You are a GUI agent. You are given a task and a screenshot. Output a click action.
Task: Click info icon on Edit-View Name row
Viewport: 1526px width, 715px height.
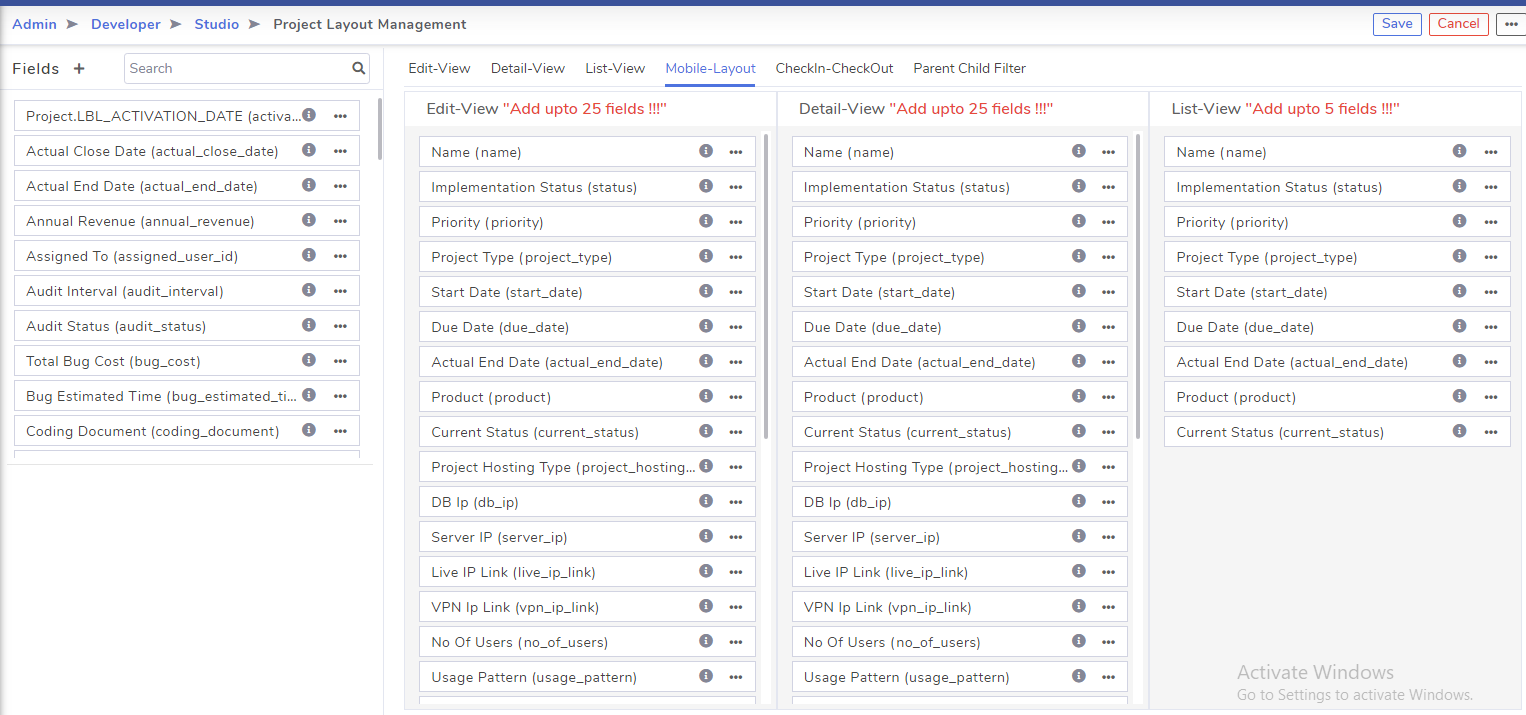[x=706, y=151]
